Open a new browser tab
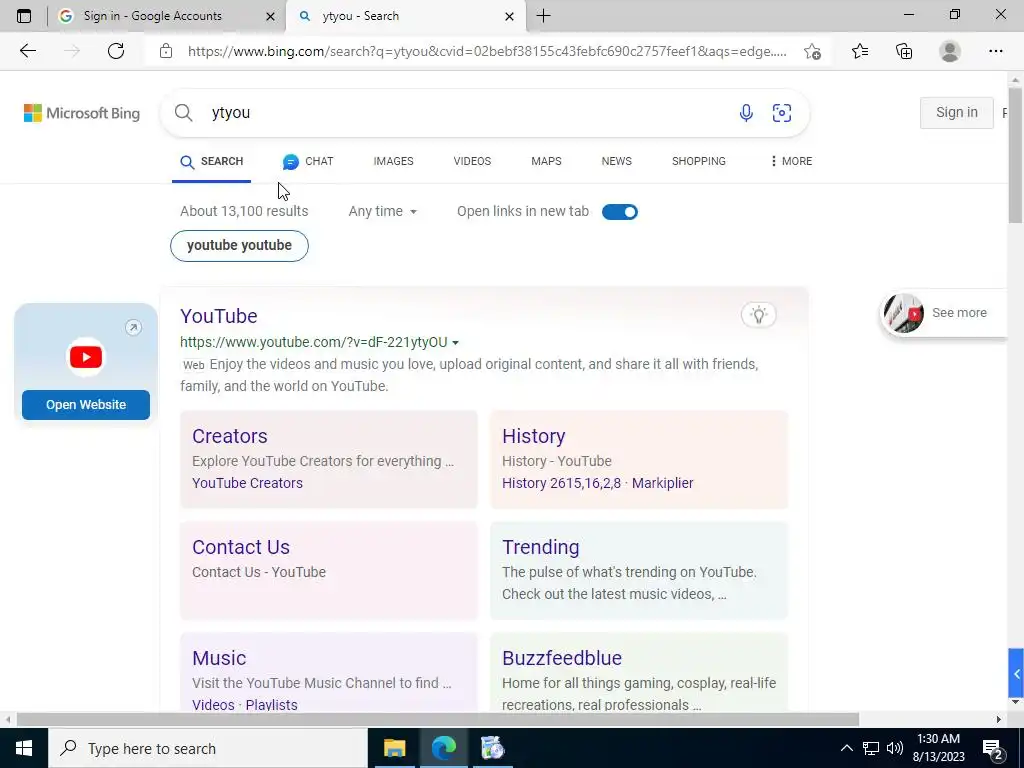The height and width of the screenshot is (768, 1024). [543, 16]
